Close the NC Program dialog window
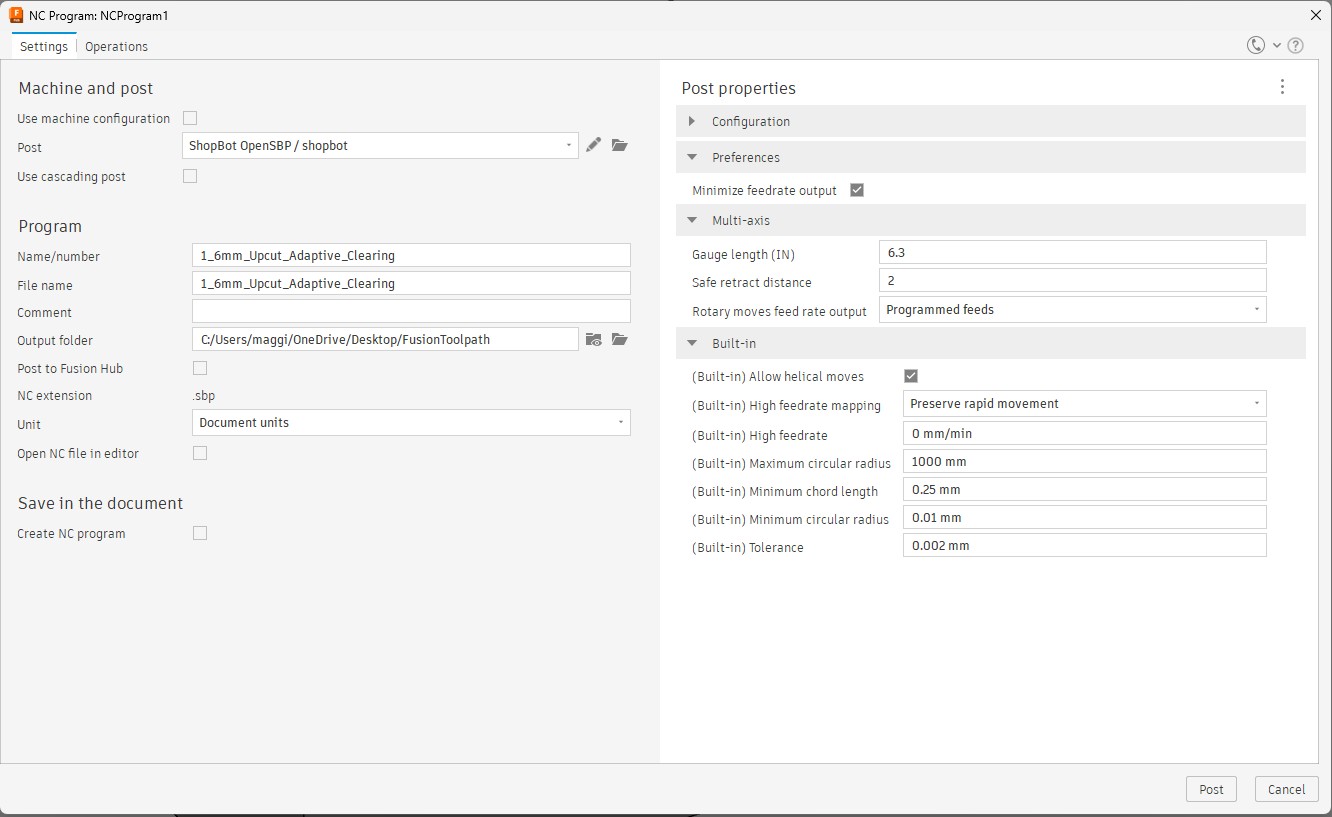Viewport: 1332px width, 817px height. coord(1315,15)
